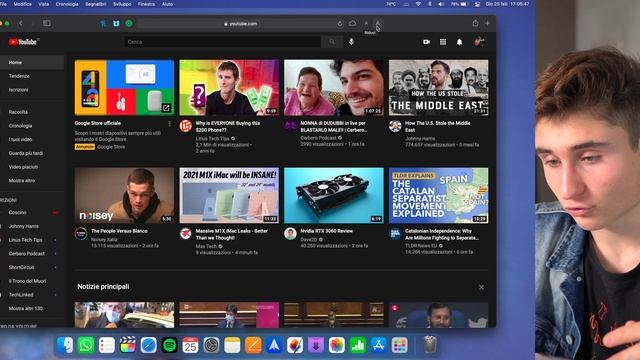Reload the page in Safari
The width and height of the screenshot is (640, 360).
pos(340,24)
